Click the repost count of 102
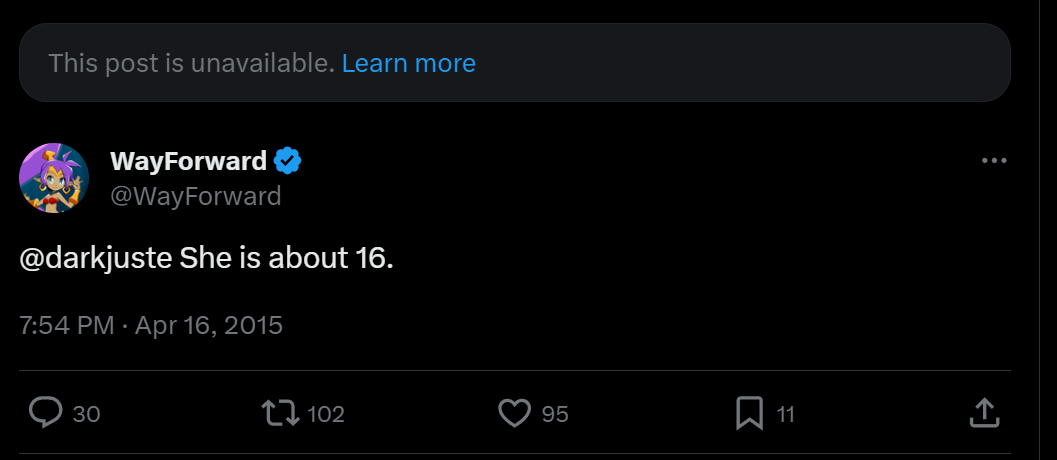The height and width of the screenshot is (460, 1057). point(326,414)
